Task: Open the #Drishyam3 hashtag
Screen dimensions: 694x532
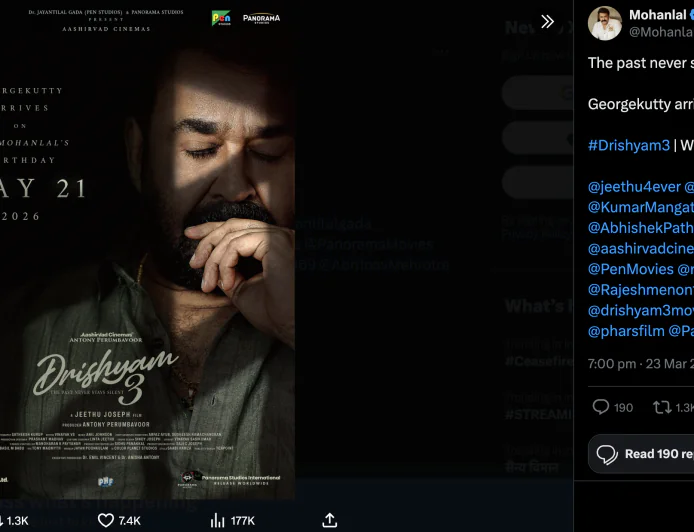Action: (x=628, y=146)
